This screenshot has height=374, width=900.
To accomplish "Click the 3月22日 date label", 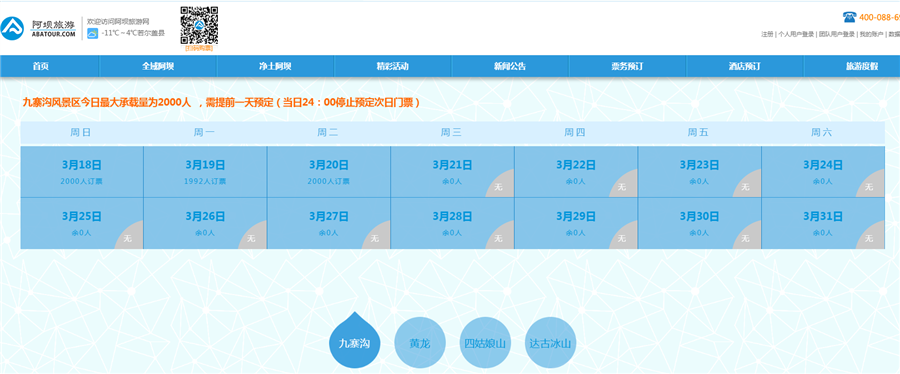I will [x=576, y=165].
